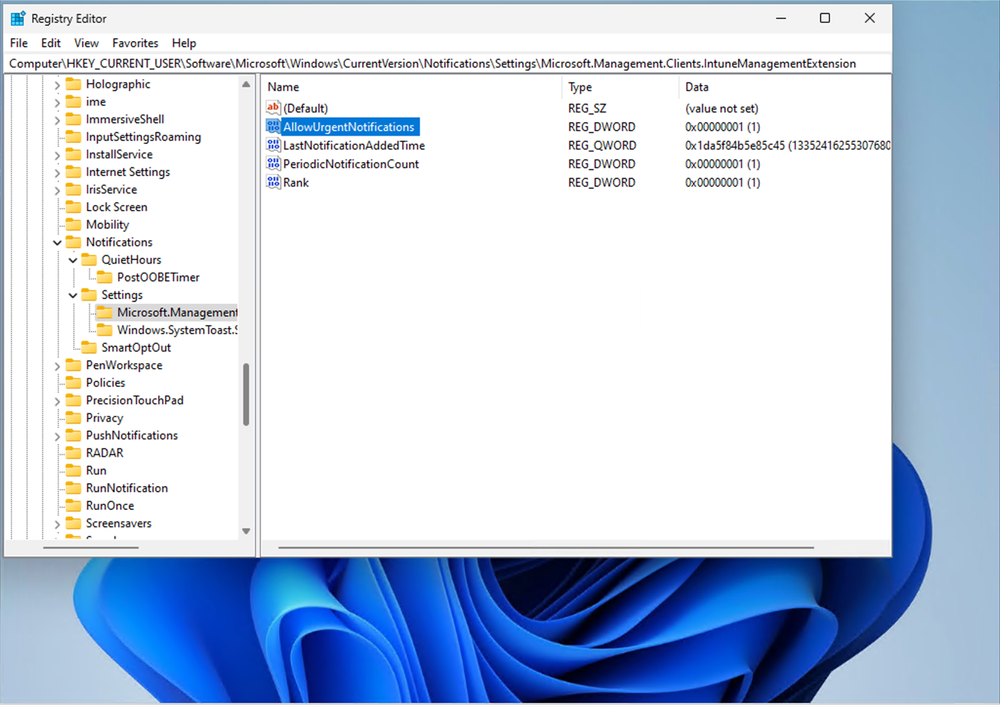This screenshot has width=1000, height=707.
Task: Expand the PushNotifications key
Action: tap(57, 436)
